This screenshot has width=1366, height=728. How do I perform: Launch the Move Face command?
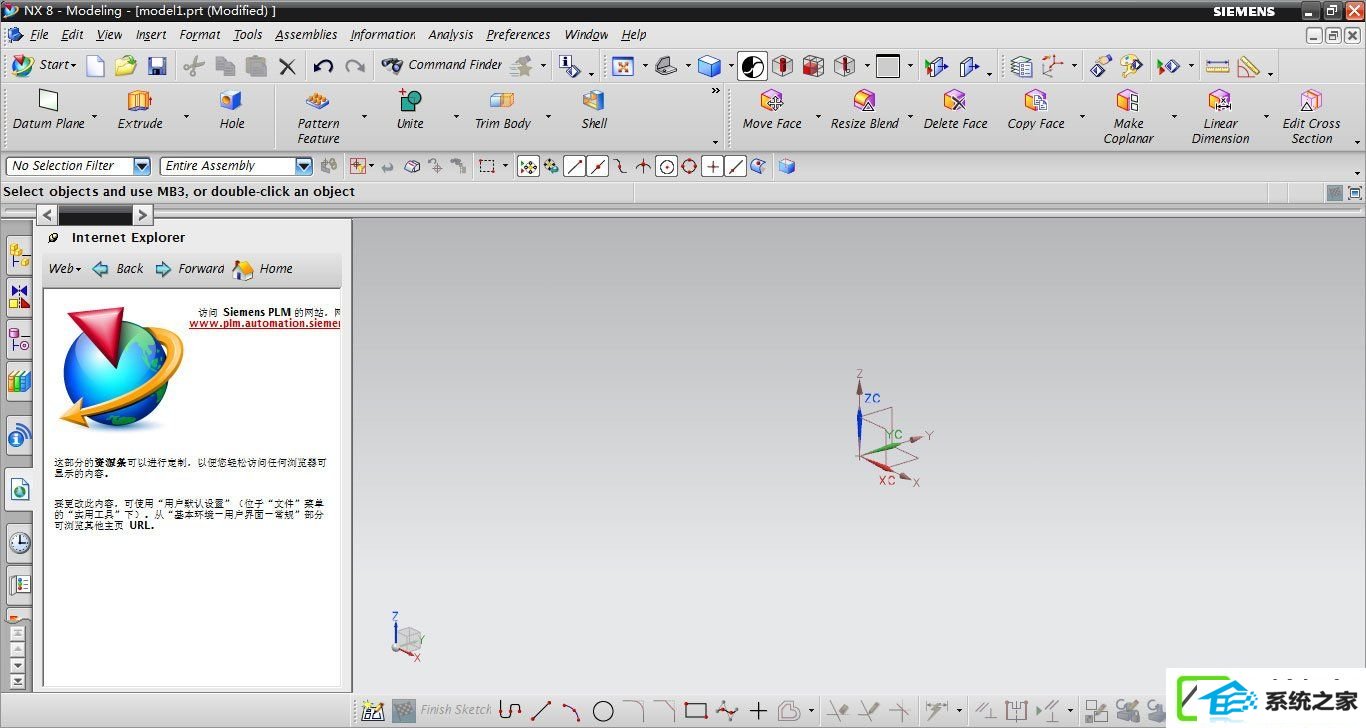[772, 109]
